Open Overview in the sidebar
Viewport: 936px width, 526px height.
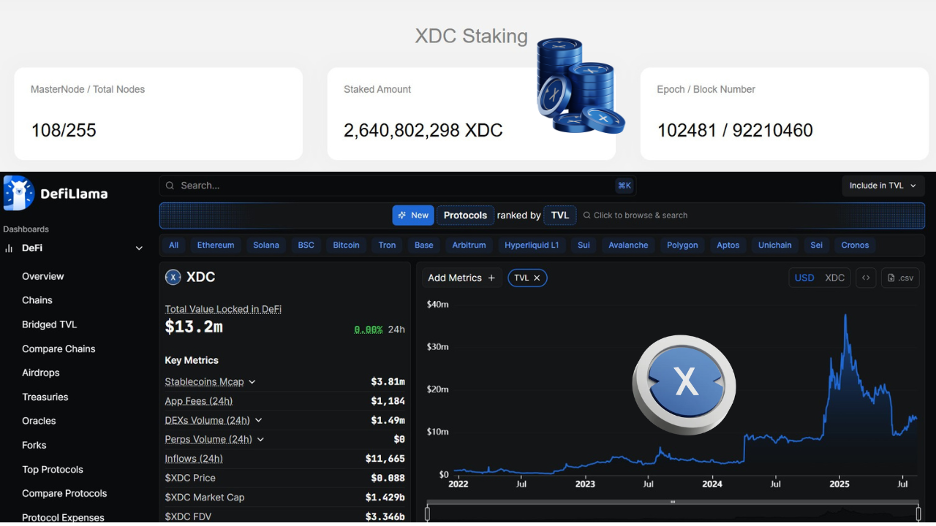point(43,276)
